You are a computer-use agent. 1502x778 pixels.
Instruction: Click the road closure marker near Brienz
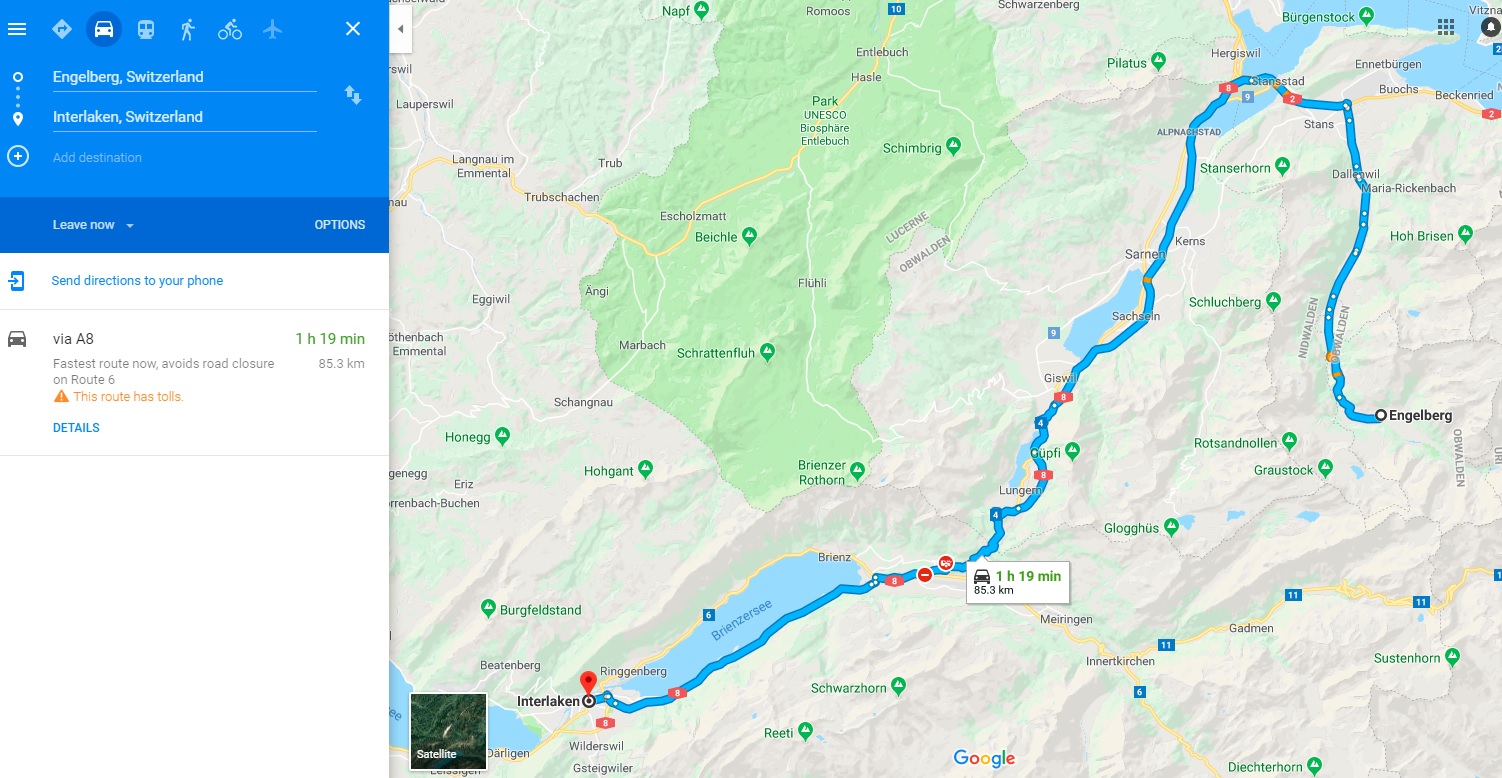[x=924, y=574]
